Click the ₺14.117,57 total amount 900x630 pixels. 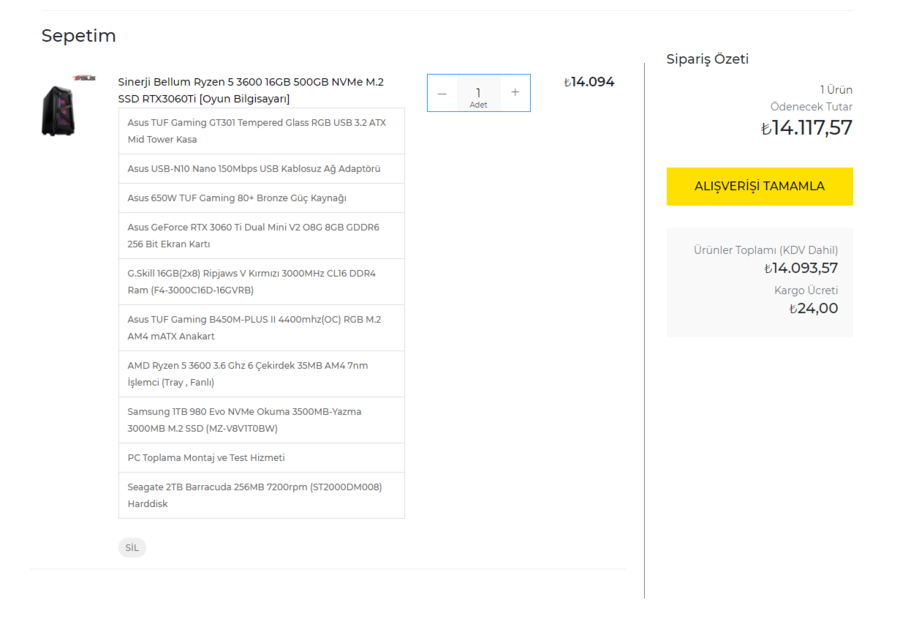(x=806, y=128)
